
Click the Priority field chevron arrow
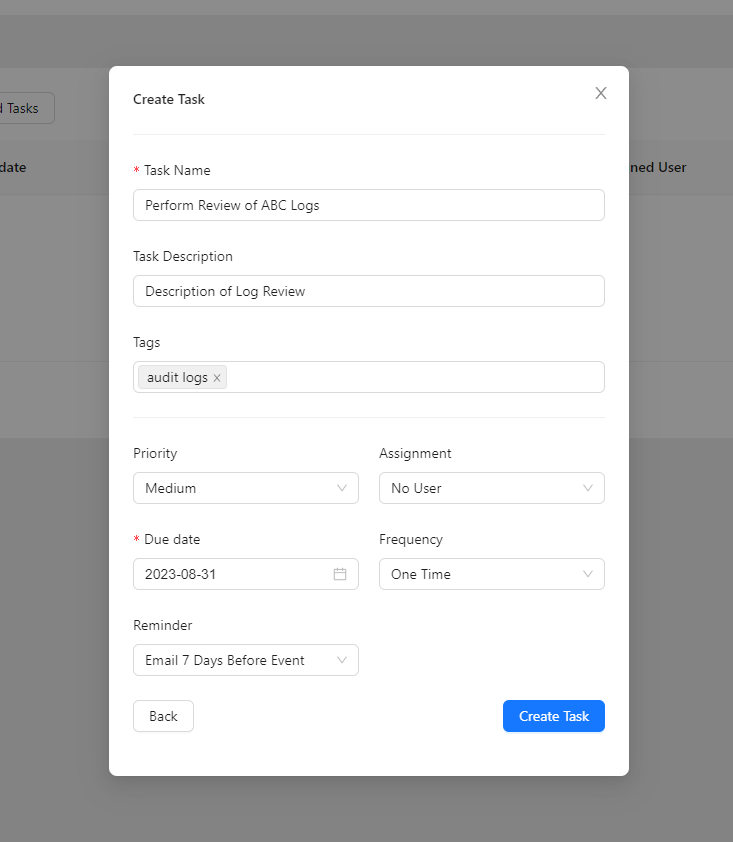(x=342, y=488)
